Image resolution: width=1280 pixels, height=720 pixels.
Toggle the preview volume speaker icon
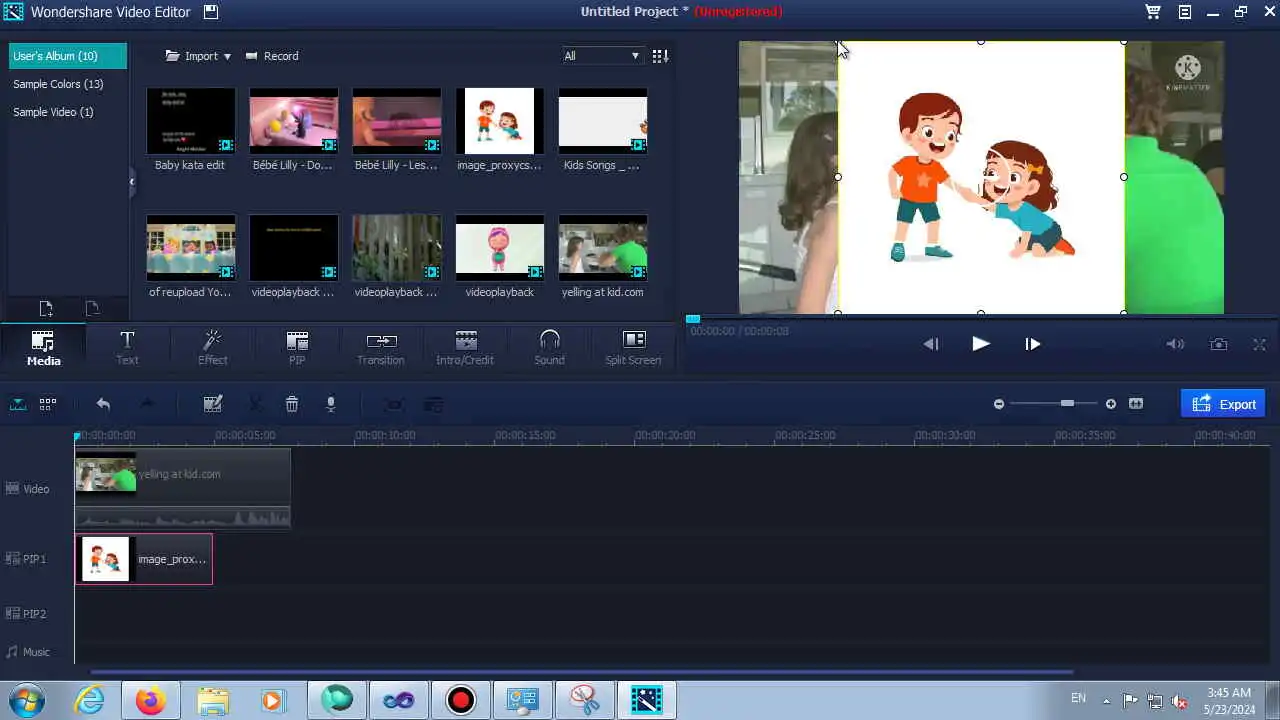click(x=1176, y=344)
